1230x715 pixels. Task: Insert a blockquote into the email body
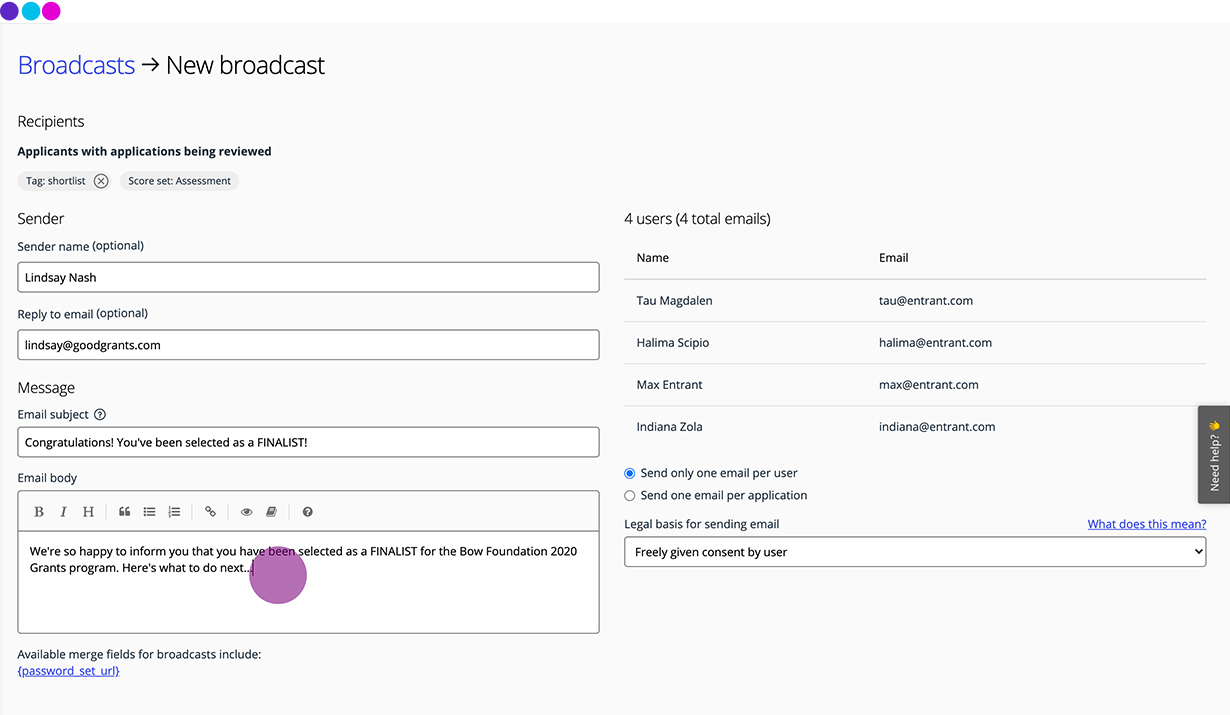124,511
